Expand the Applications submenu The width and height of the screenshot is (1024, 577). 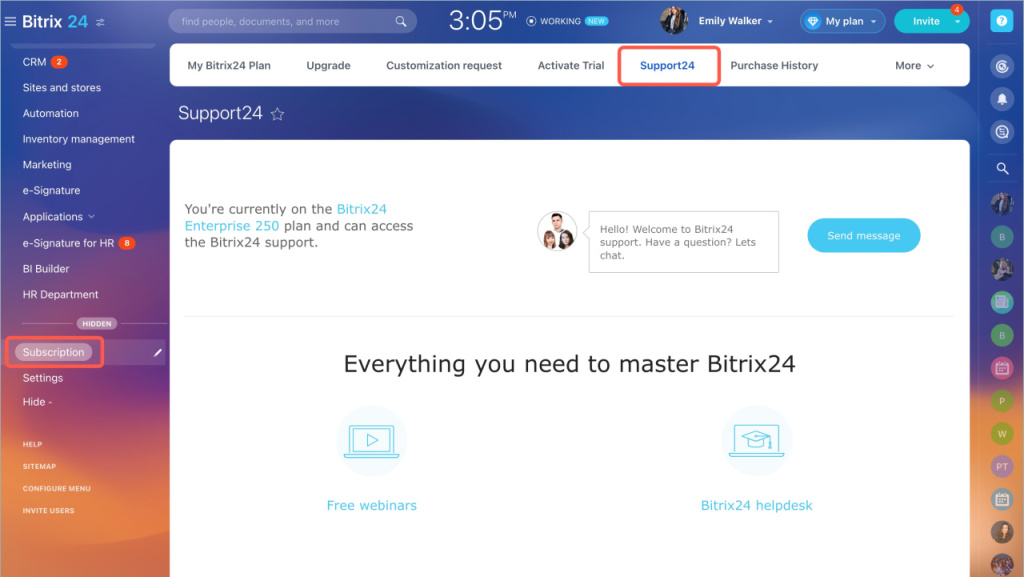(59, 217)
